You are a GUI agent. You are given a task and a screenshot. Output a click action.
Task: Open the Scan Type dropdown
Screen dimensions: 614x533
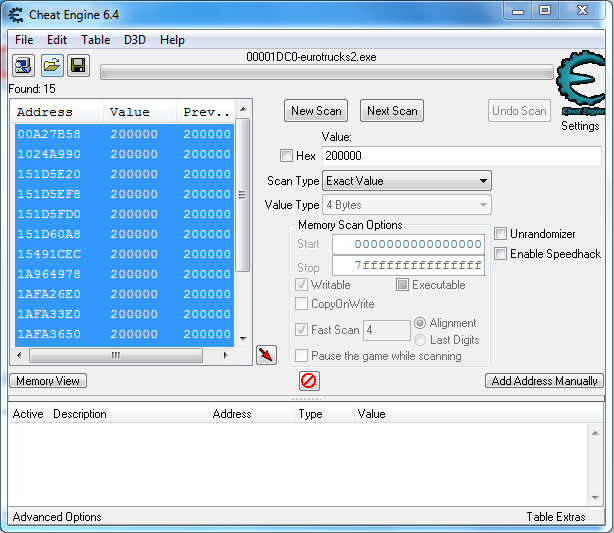coord(407,181)
